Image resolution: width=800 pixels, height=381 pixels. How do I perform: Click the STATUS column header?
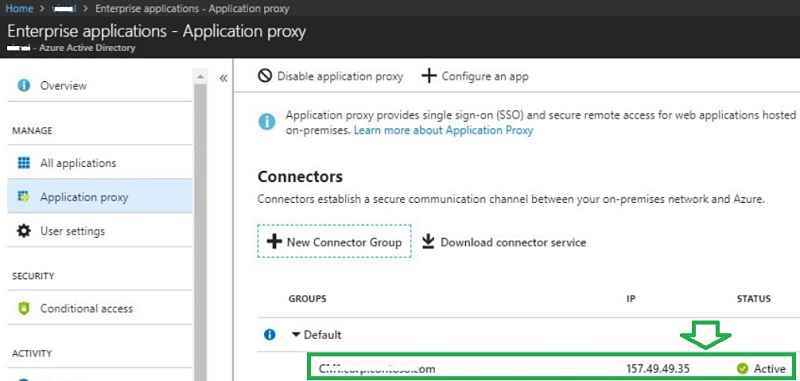point(754,298)
